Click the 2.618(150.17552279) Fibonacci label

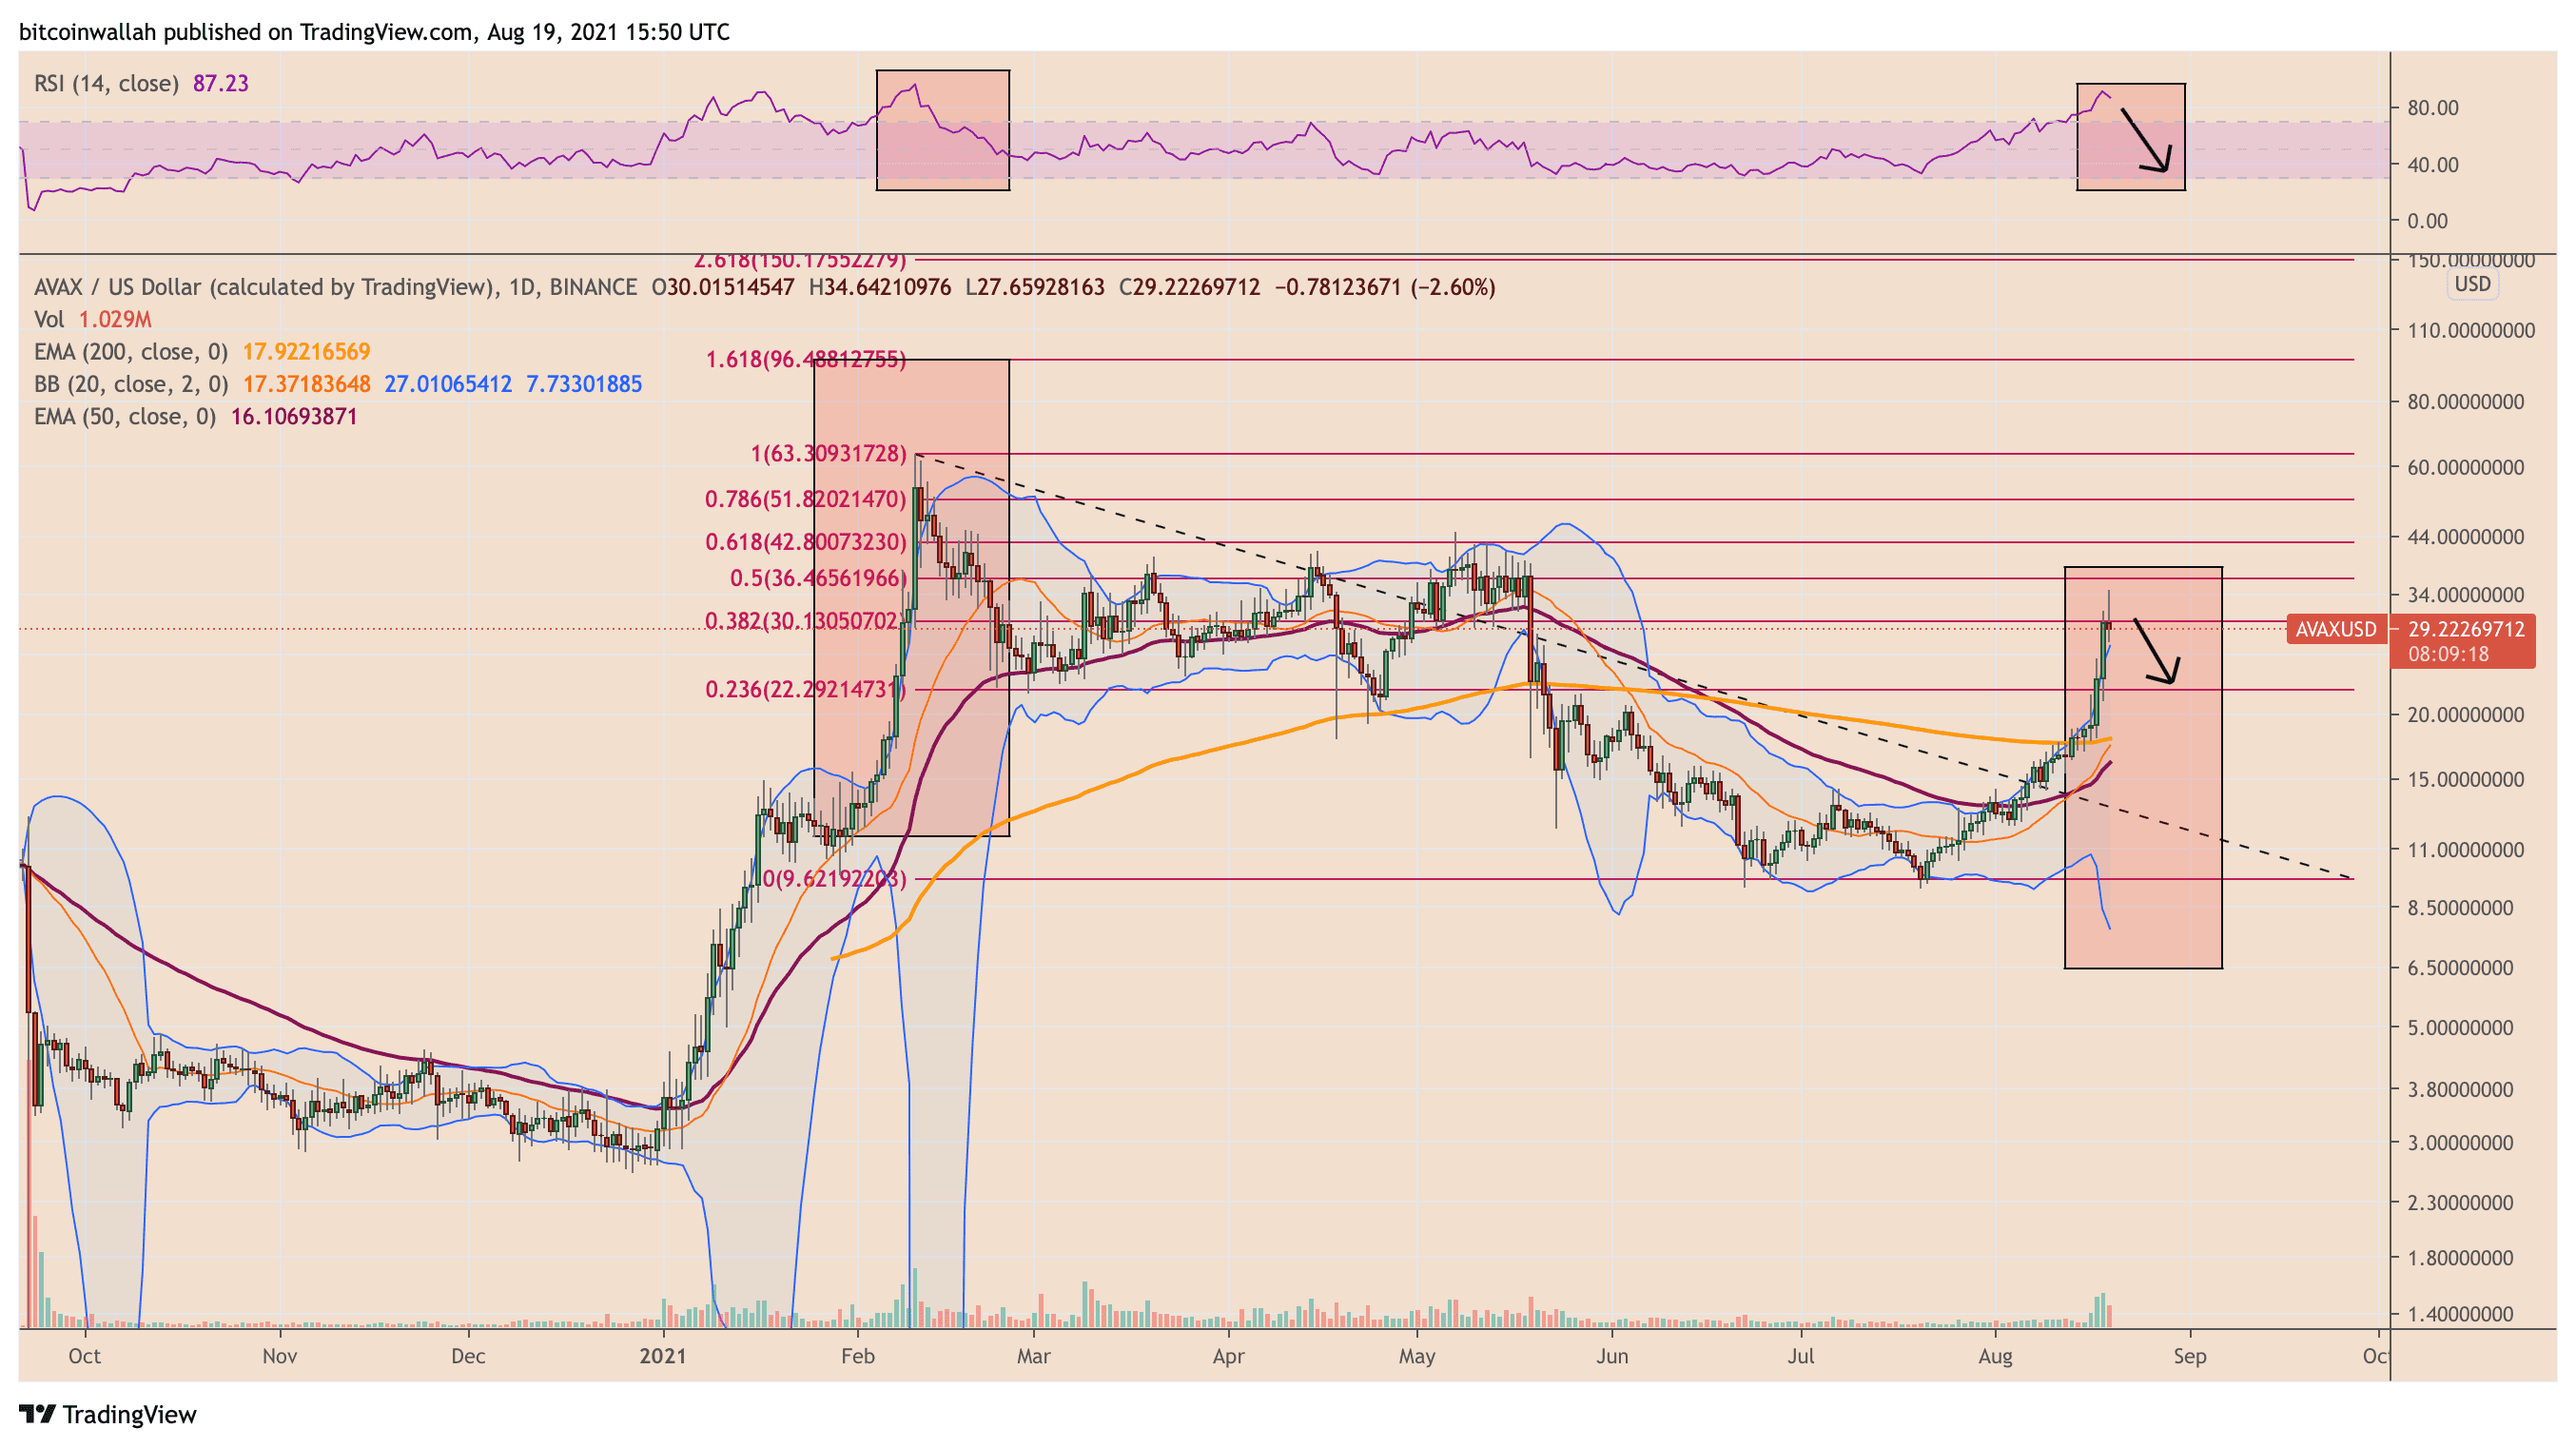click(800, 261)
